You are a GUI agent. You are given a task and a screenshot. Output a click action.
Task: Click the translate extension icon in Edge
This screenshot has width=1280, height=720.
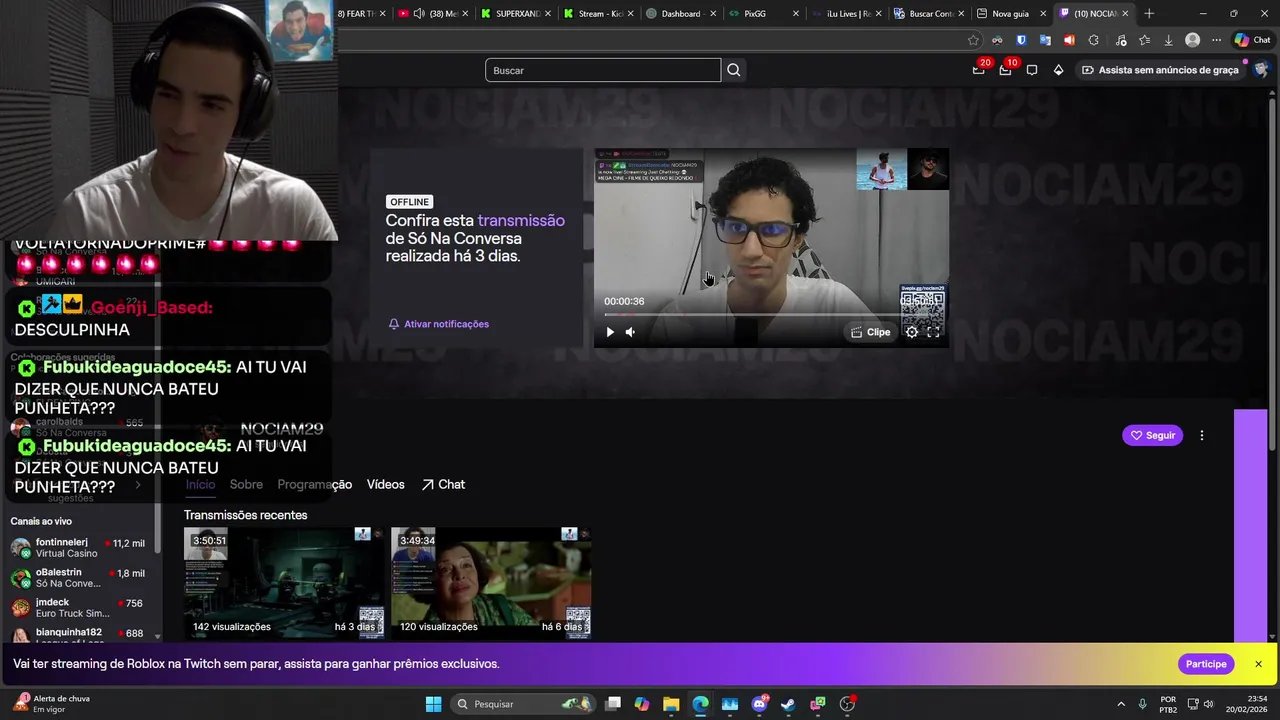pos(1045,40)
